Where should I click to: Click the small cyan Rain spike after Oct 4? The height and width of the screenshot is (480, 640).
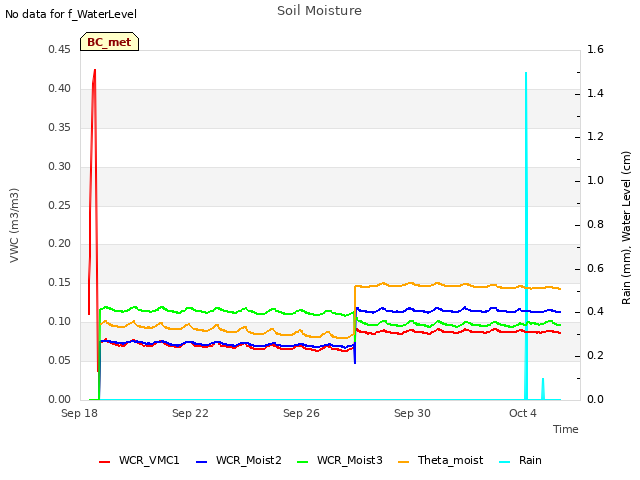tap(543, 389)
